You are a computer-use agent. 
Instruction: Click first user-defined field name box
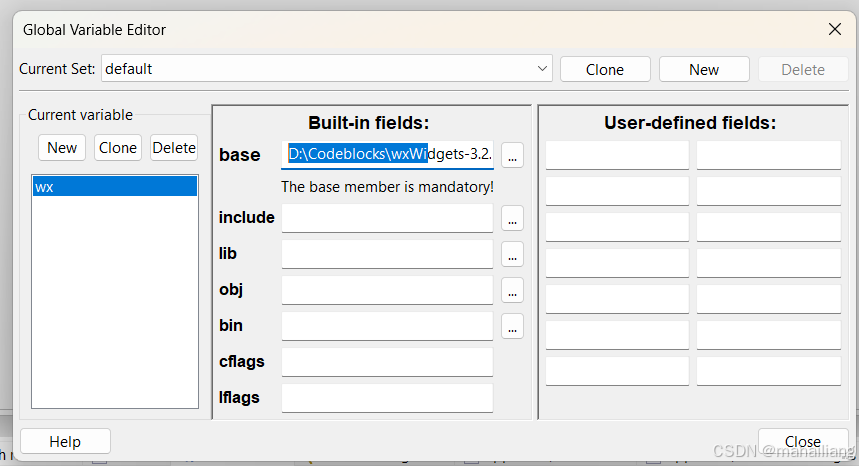617,155
